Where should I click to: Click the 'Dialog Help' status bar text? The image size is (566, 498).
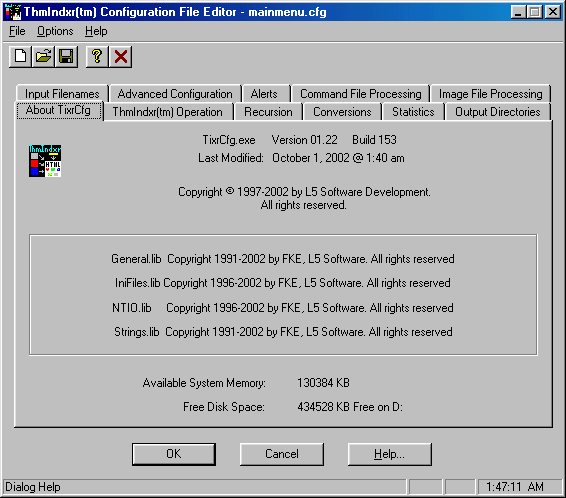point(33,487)
